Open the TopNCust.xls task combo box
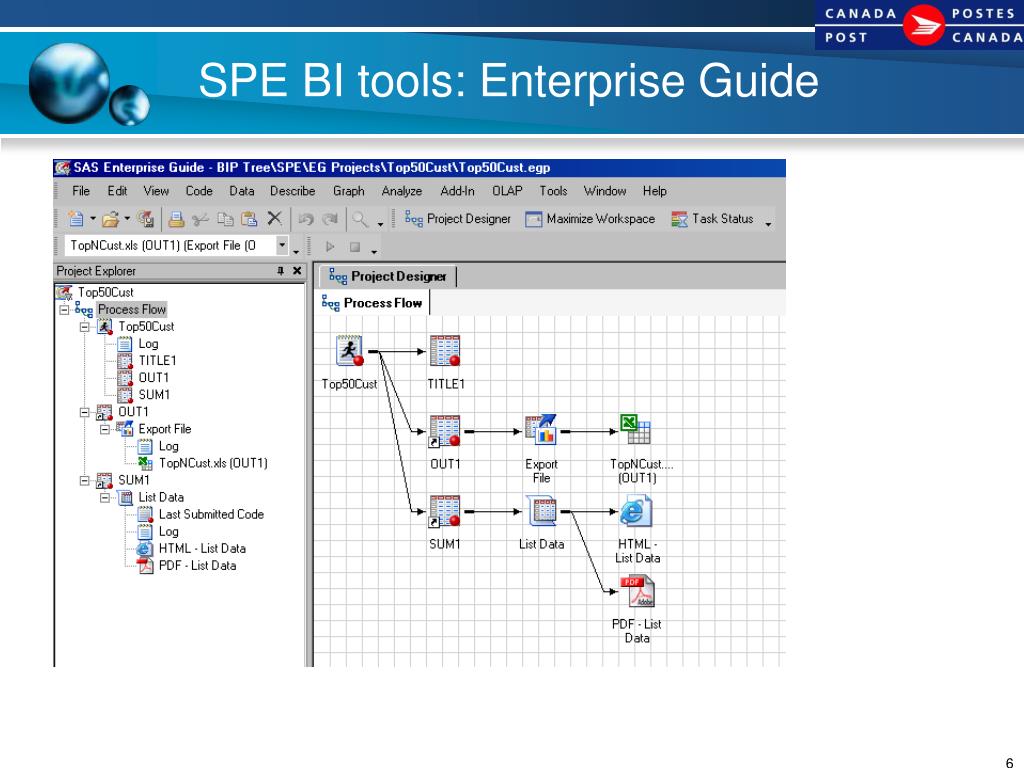 (282, 246)
